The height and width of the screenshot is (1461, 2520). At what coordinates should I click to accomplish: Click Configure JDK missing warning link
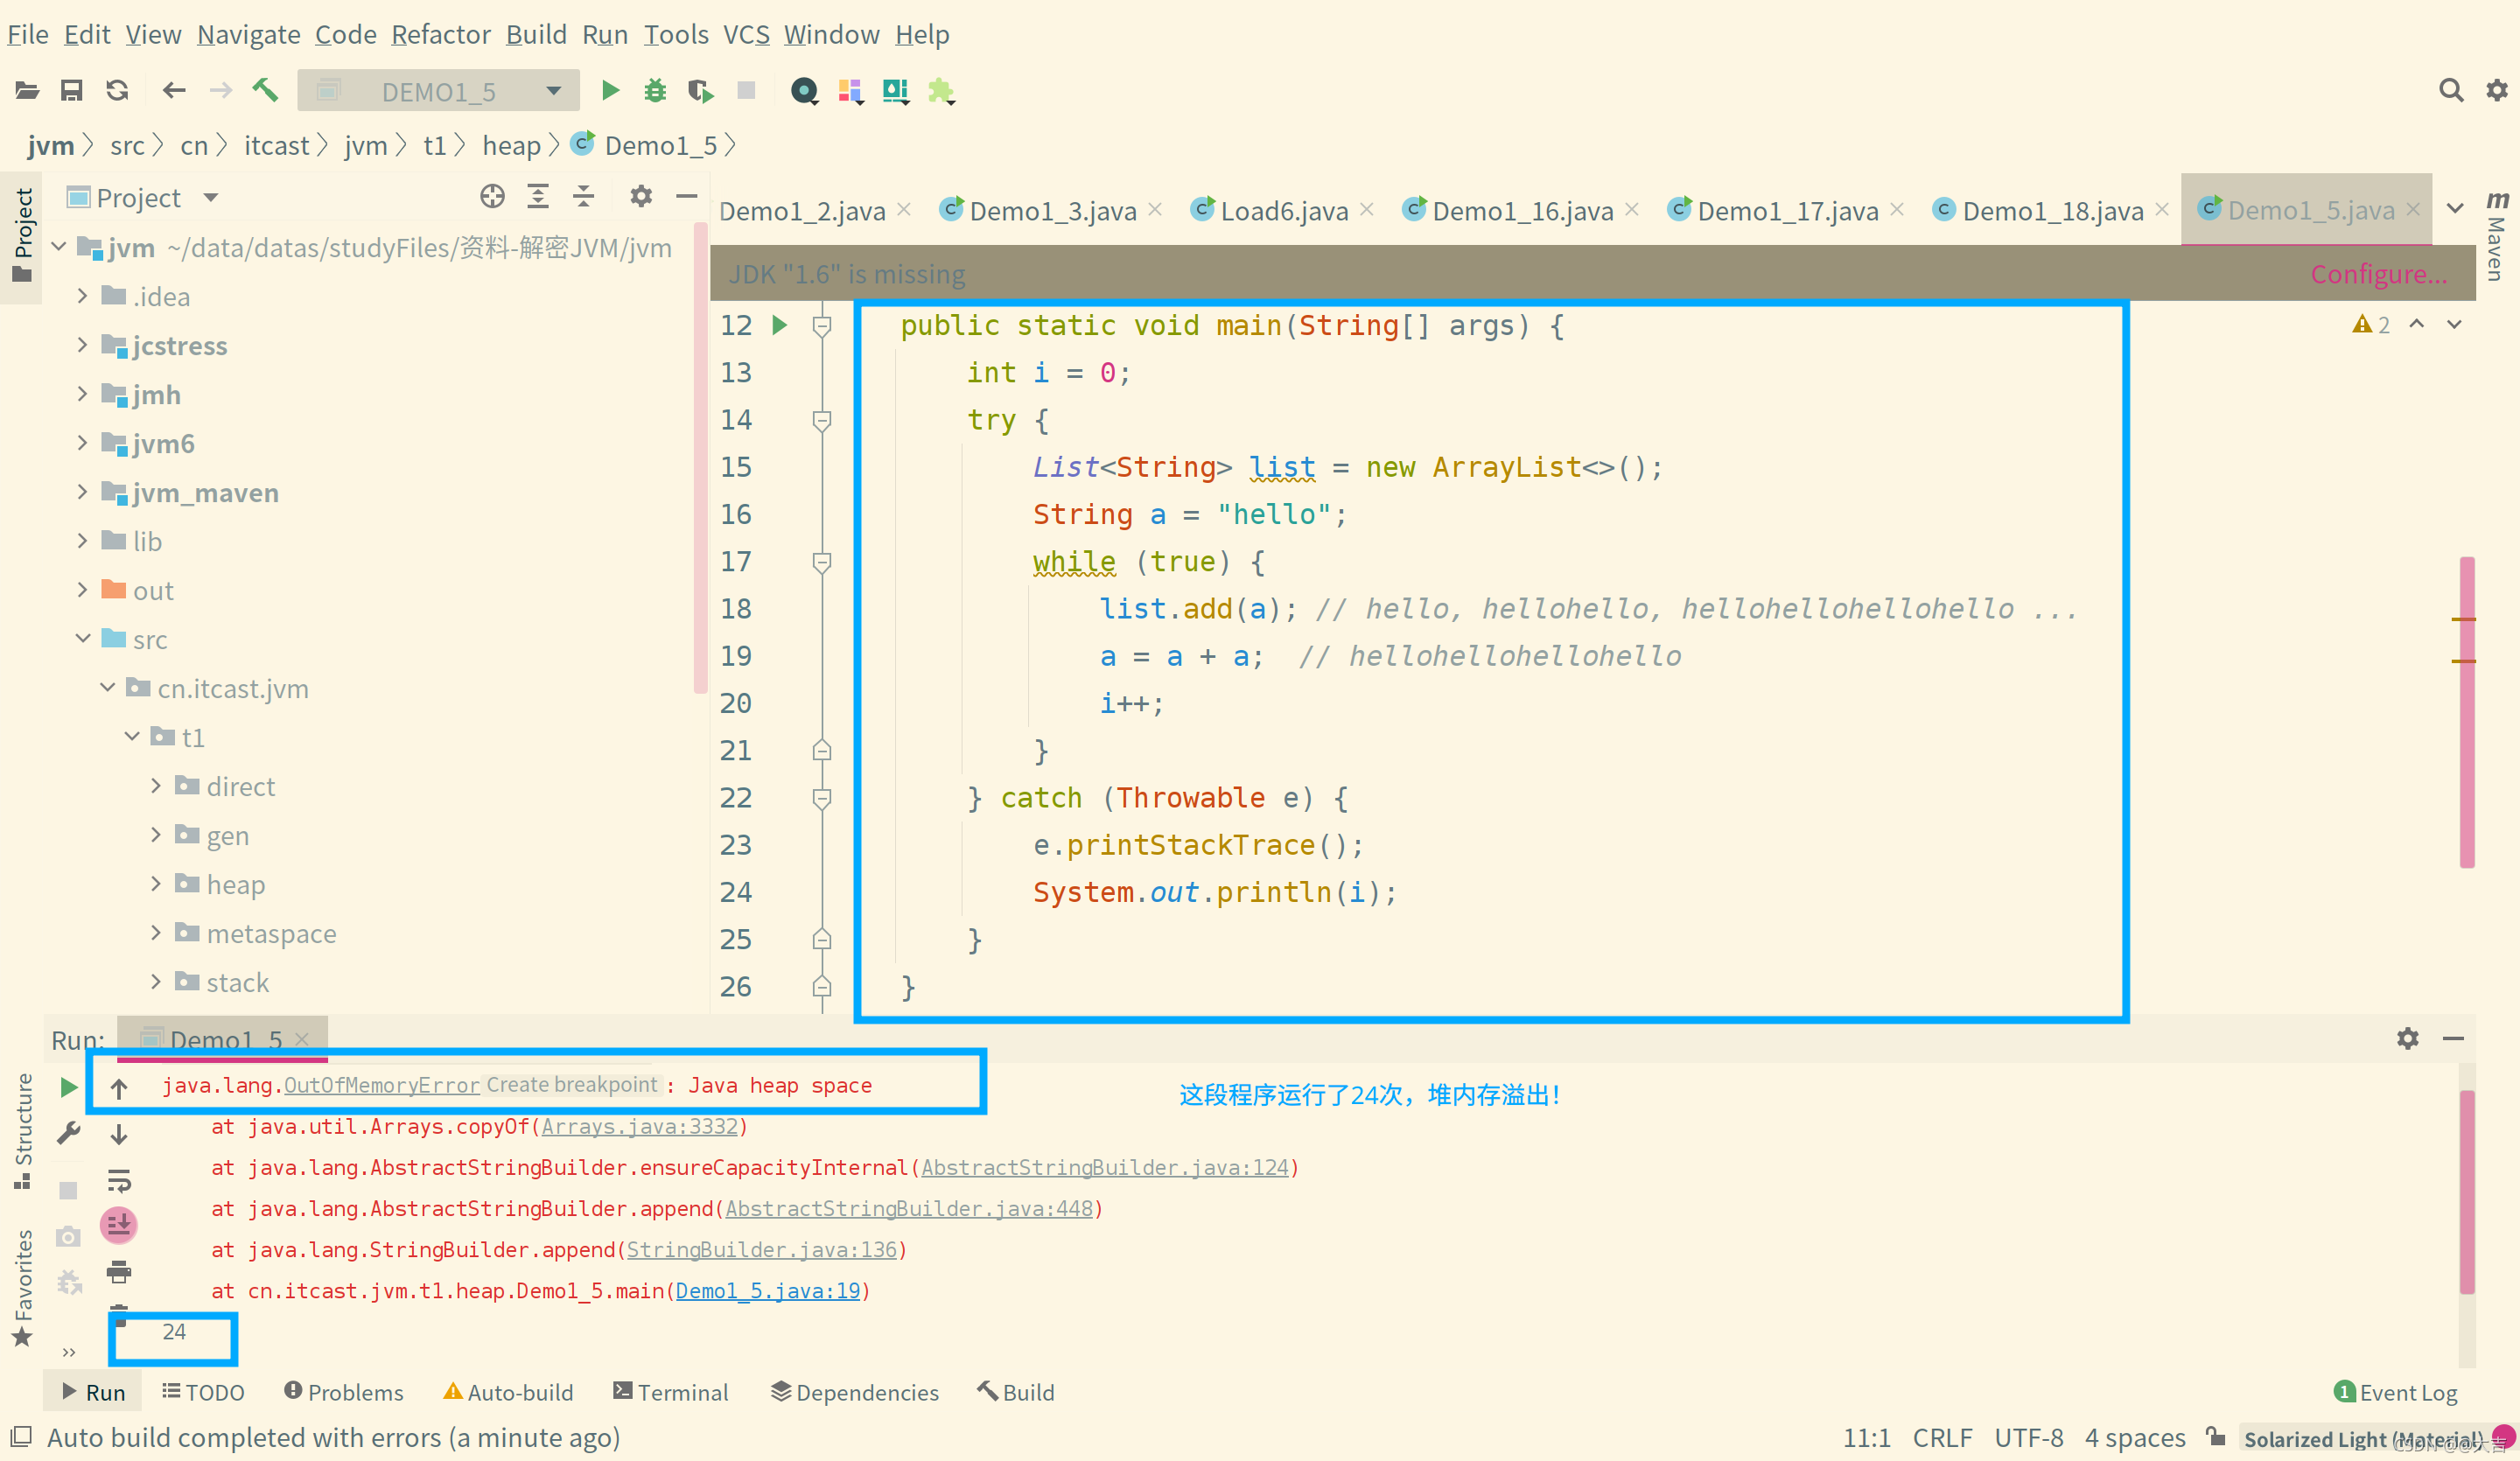2381,273
